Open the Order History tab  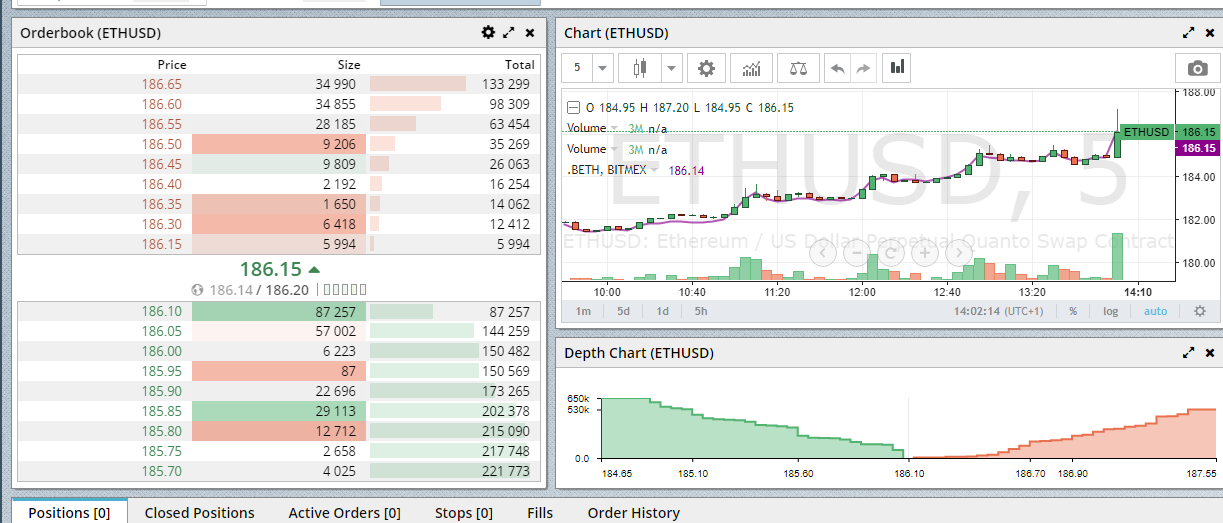[x=633, y=512]
